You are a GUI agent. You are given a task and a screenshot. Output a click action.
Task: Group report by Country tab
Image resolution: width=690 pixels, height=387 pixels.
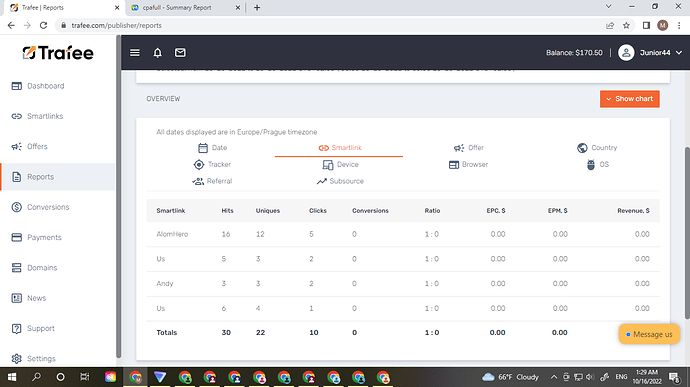[x=597, y=148]
